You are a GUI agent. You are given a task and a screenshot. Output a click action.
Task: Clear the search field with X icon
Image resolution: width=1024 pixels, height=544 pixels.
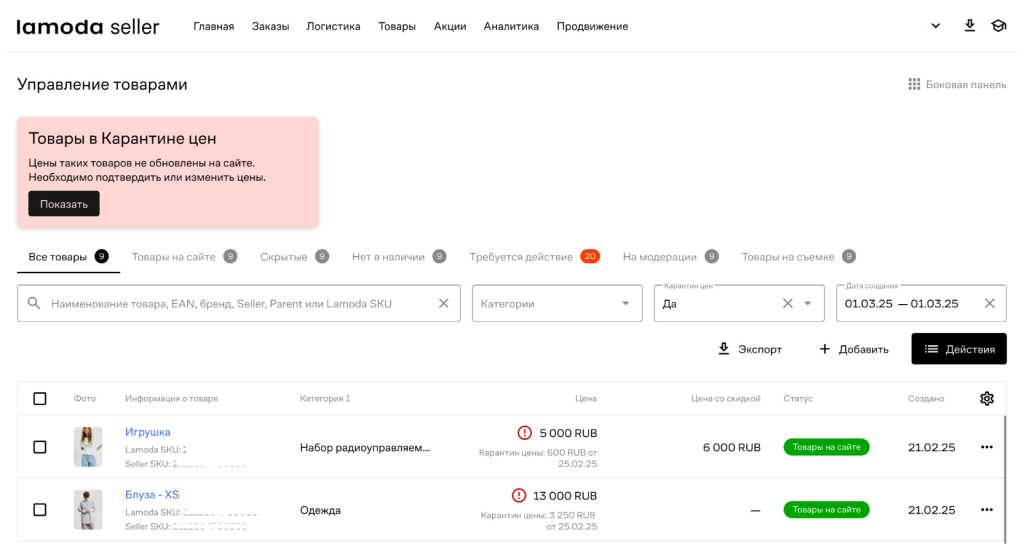443,303
